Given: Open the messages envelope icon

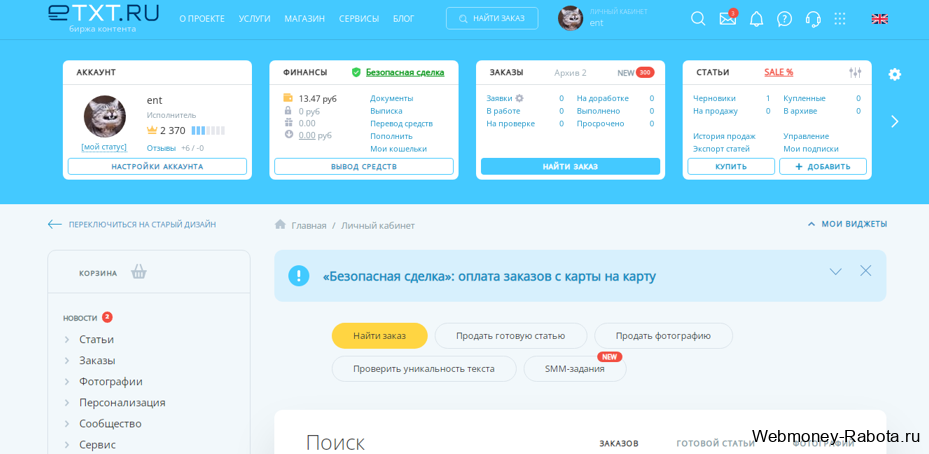Looking at the screenshot, I should click(728, 19).
